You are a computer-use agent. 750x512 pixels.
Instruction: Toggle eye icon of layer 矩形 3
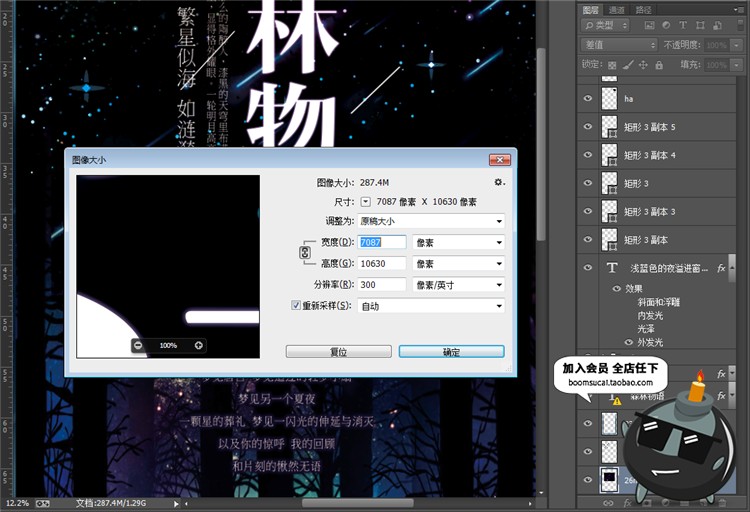[588, 183]
